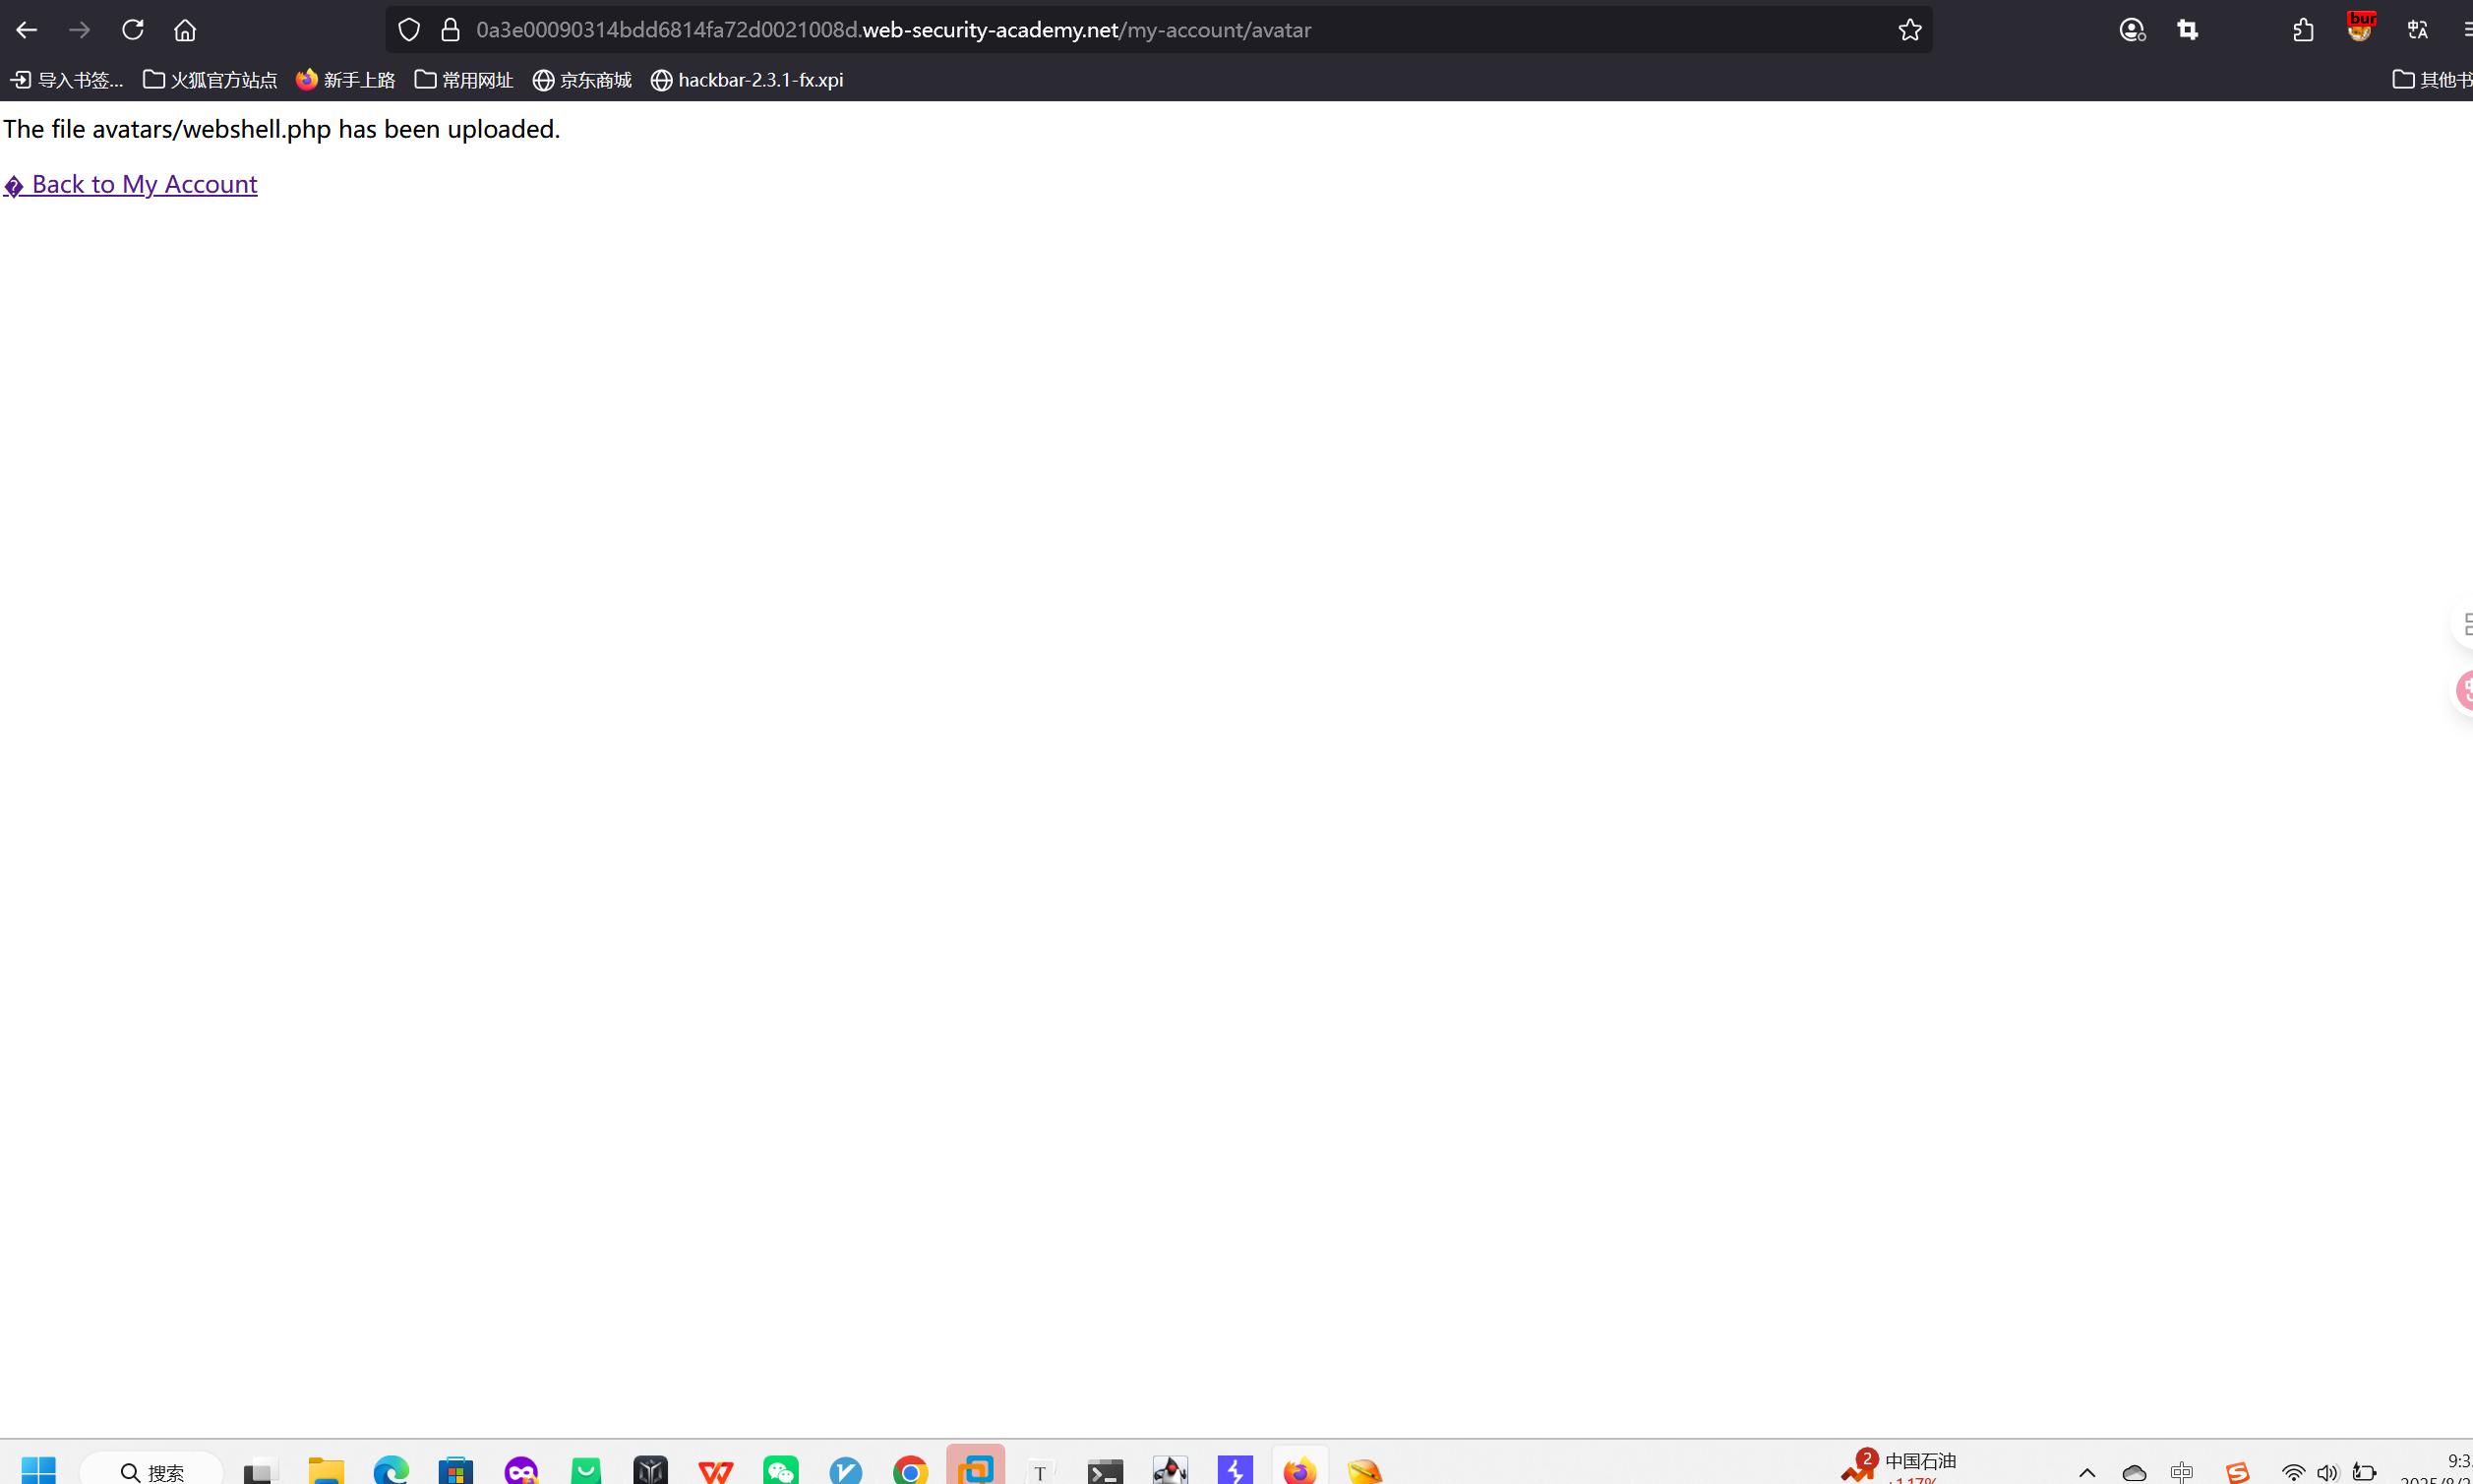Image resolution: width=2473 pixels, height=1484 pixels.
Task: Go to the browser home page
Action: coord(185,30)
